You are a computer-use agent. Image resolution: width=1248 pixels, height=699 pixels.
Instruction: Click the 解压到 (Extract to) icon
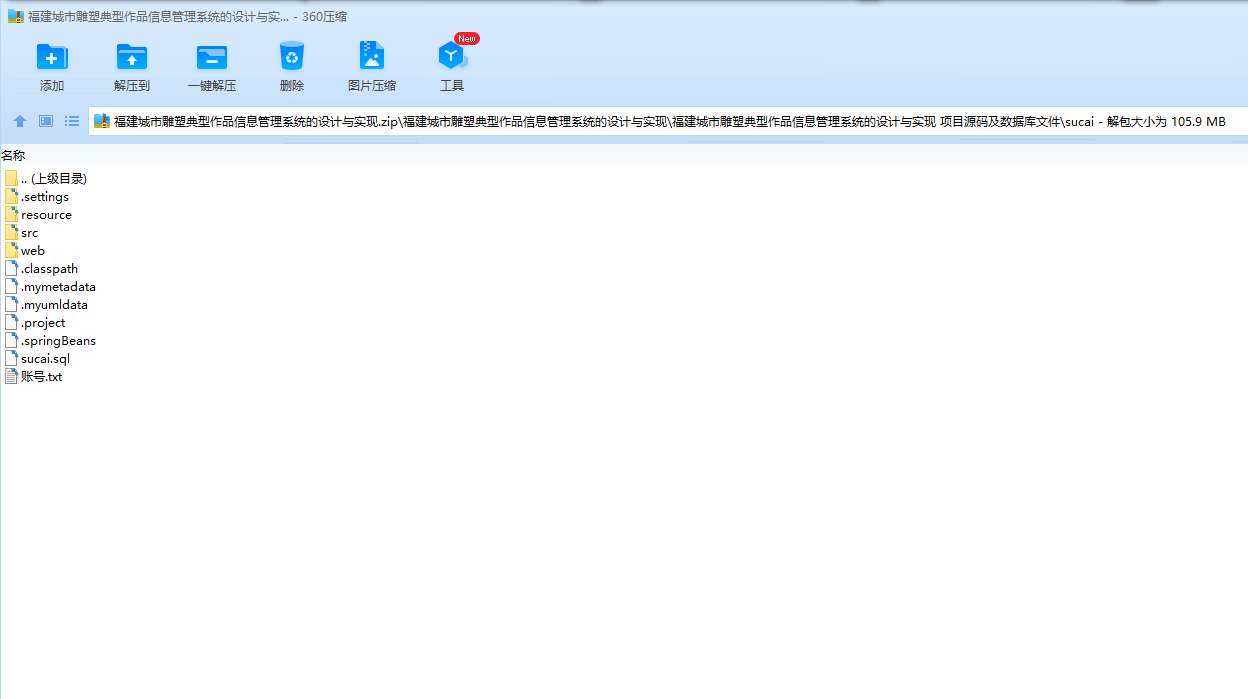[132, 57]
